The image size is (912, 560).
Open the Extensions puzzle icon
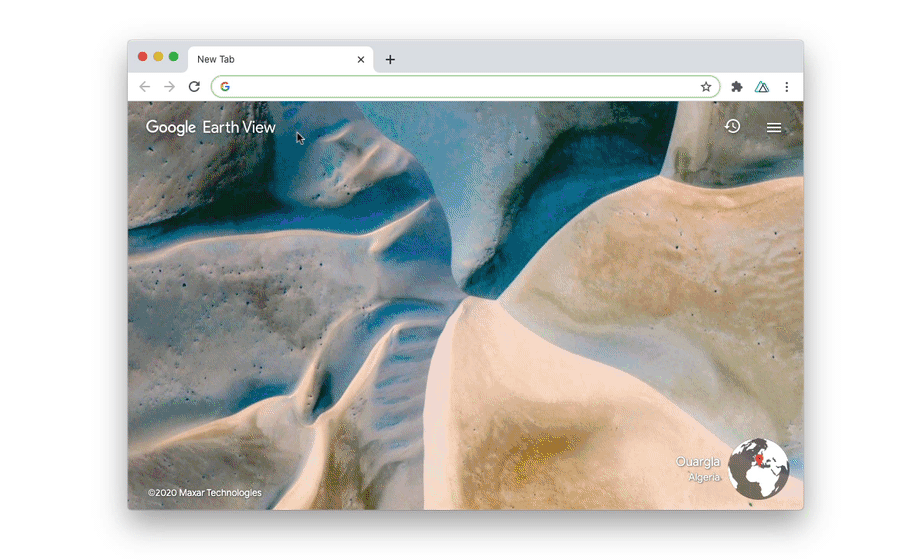(x=736, y=87)
